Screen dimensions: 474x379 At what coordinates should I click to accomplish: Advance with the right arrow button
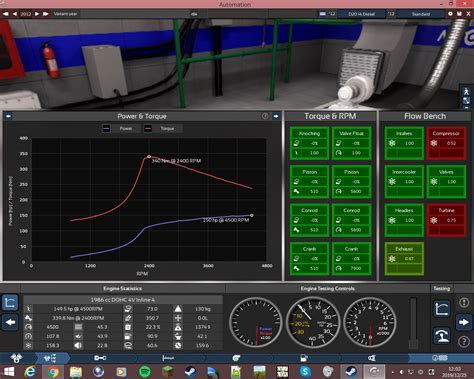tap(464, 322)
